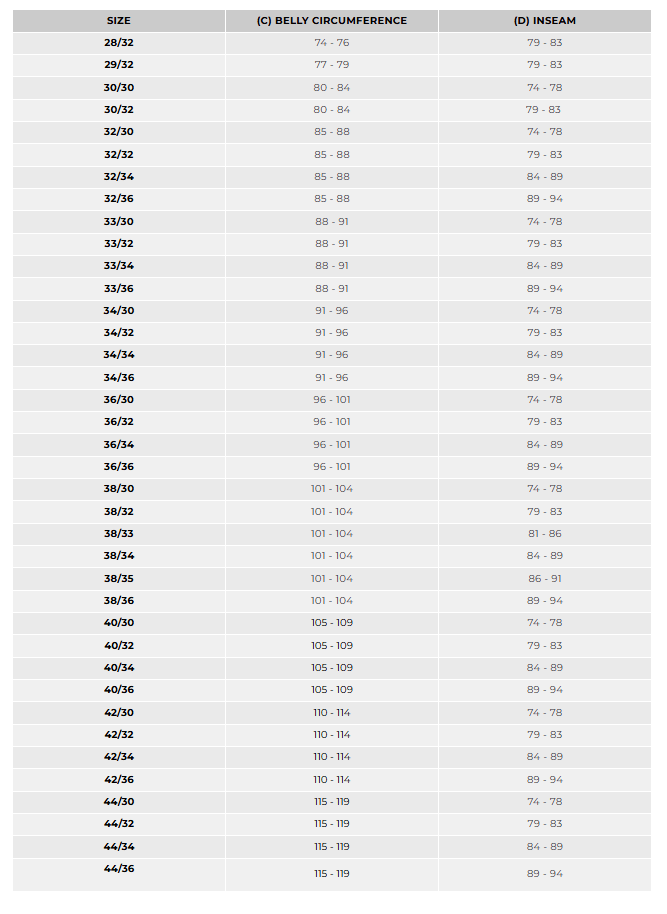
Task: Click the inseam value for size 44/30
Action: (x=545, y=802)
